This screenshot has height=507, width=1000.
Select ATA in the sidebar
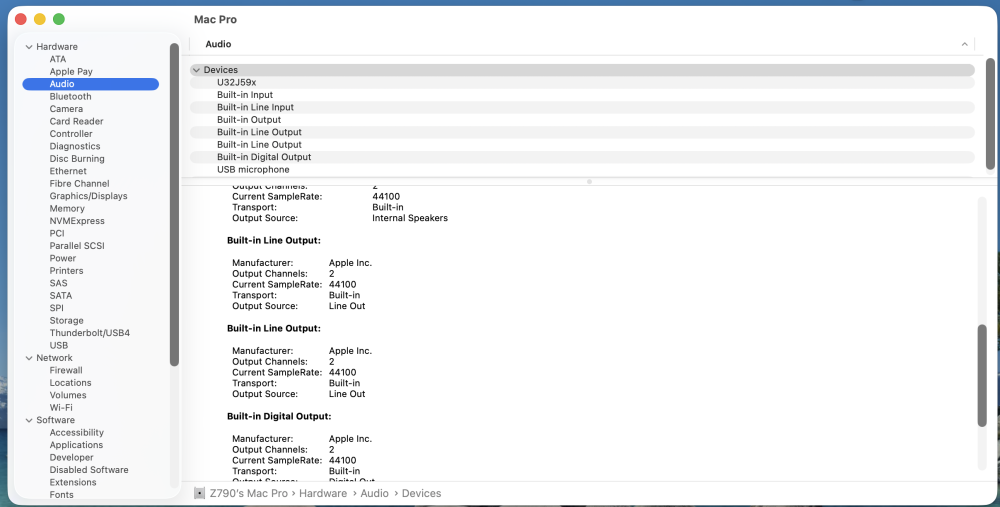pyautogui.click(x=58, y=59)
